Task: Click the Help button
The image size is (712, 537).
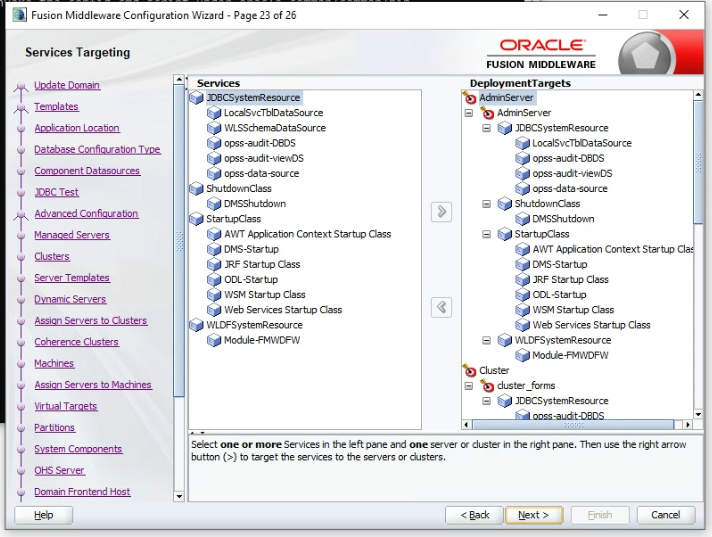Action: pyautogui.click(x=44, y=515)
